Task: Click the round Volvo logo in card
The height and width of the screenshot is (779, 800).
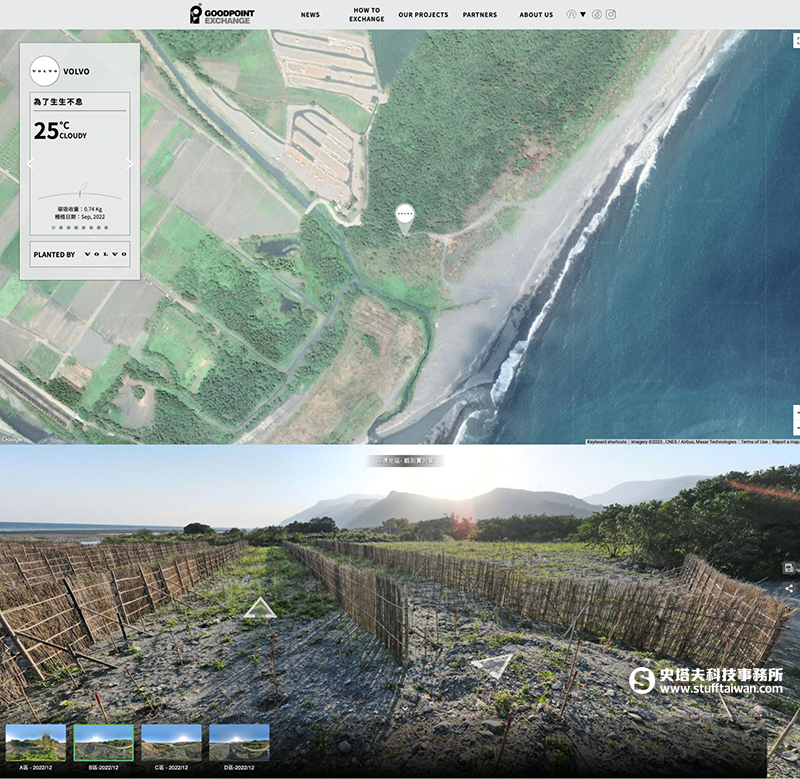Action: [x=45, y=71]
